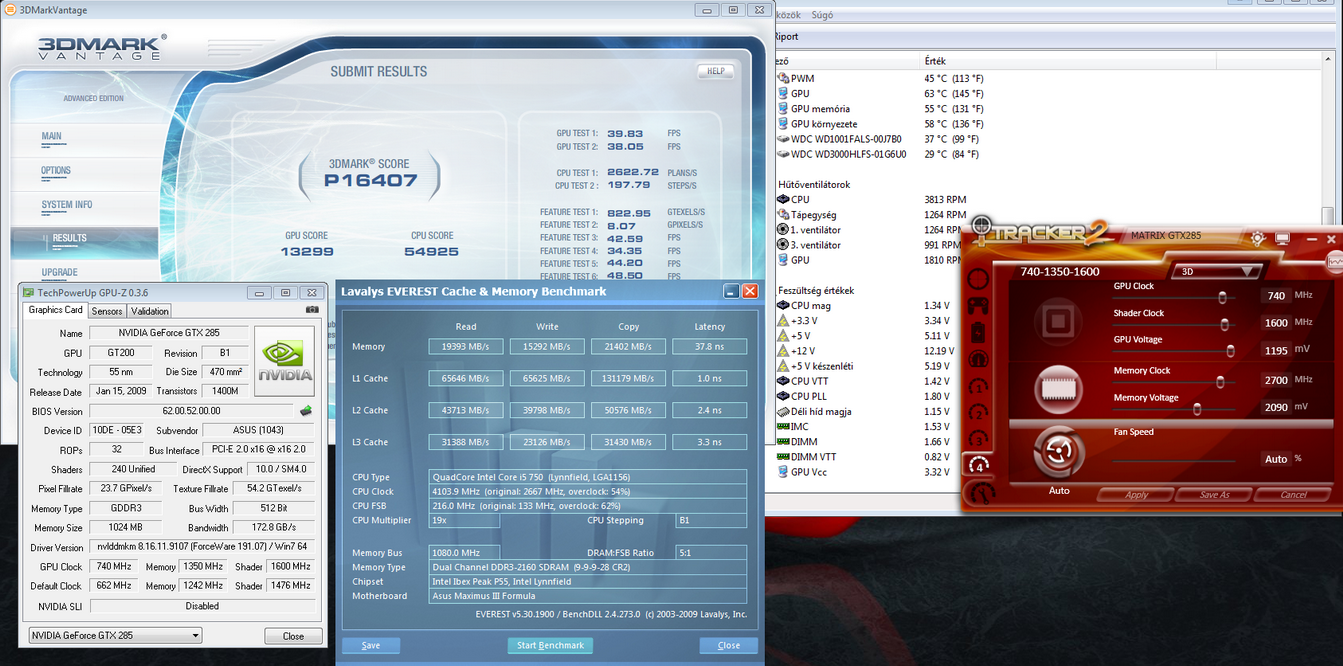Open iTracker2 settings gear-bulb icon
Image resolution: width=1343 pixels, height=666 pixels.
(x=1258, y=239)
